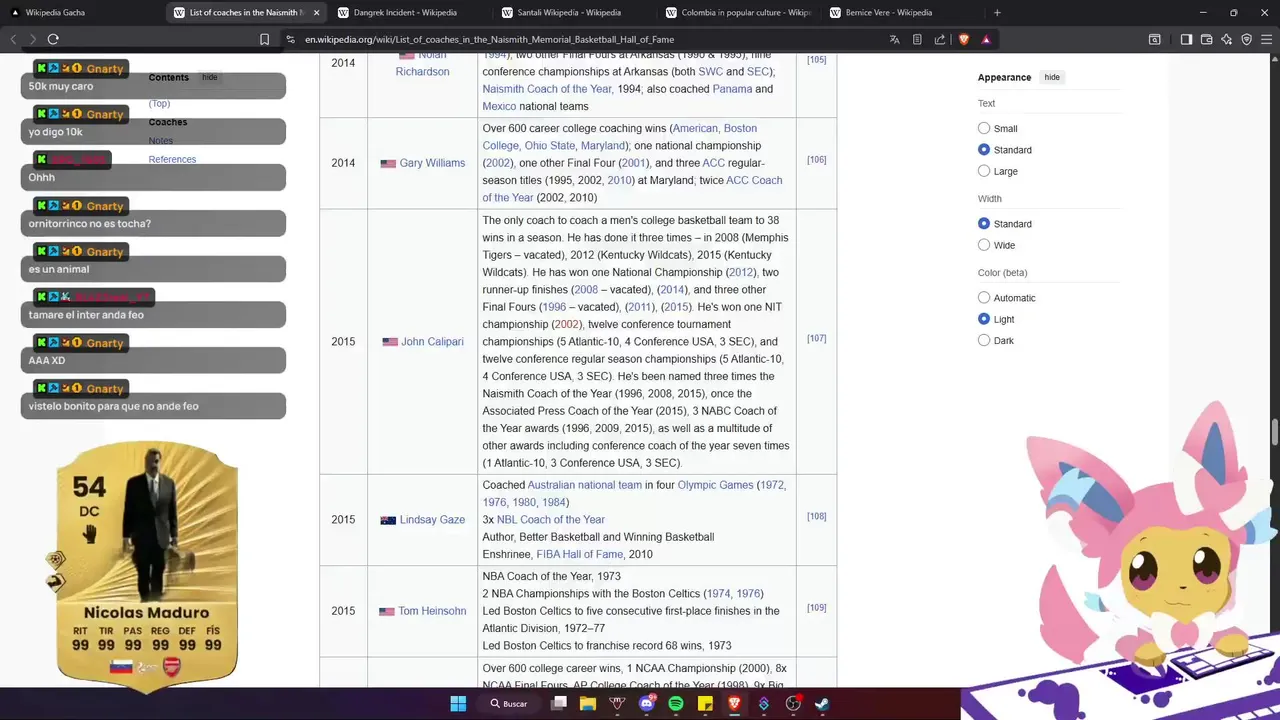Open reference footnote 107

817,338
